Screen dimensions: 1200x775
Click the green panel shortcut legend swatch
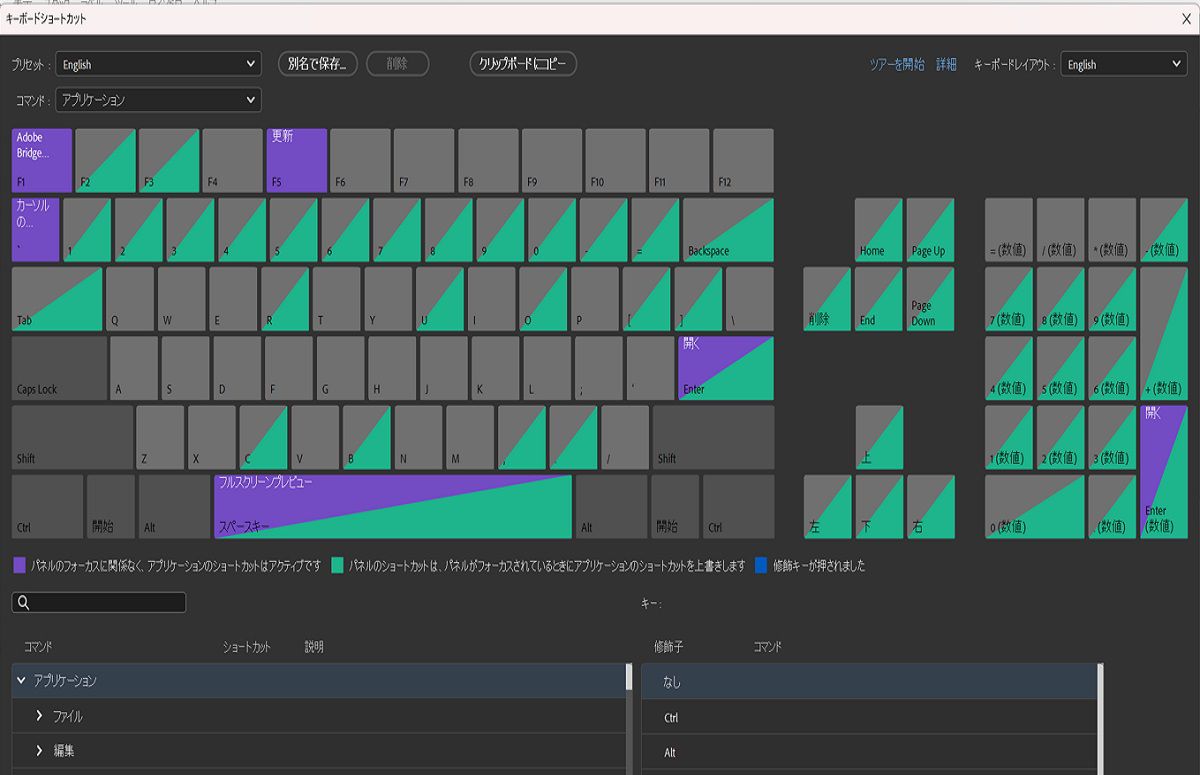tap(338, 565)
